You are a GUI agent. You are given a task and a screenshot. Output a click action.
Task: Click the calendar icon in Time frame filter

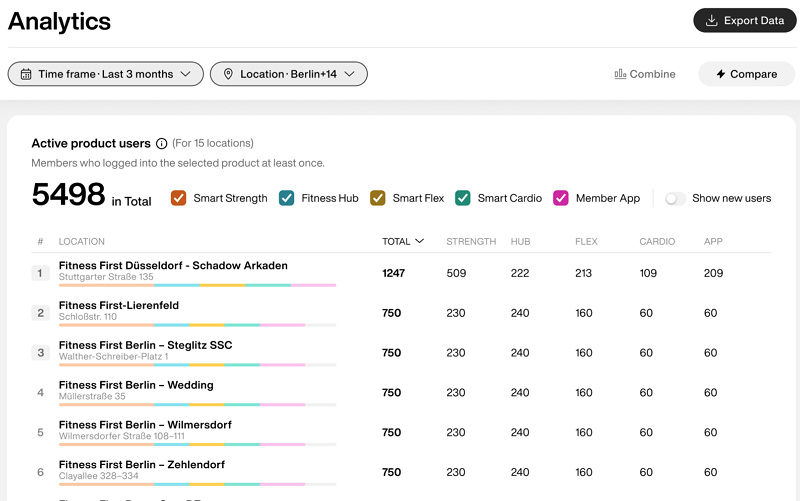click(26, 74)
